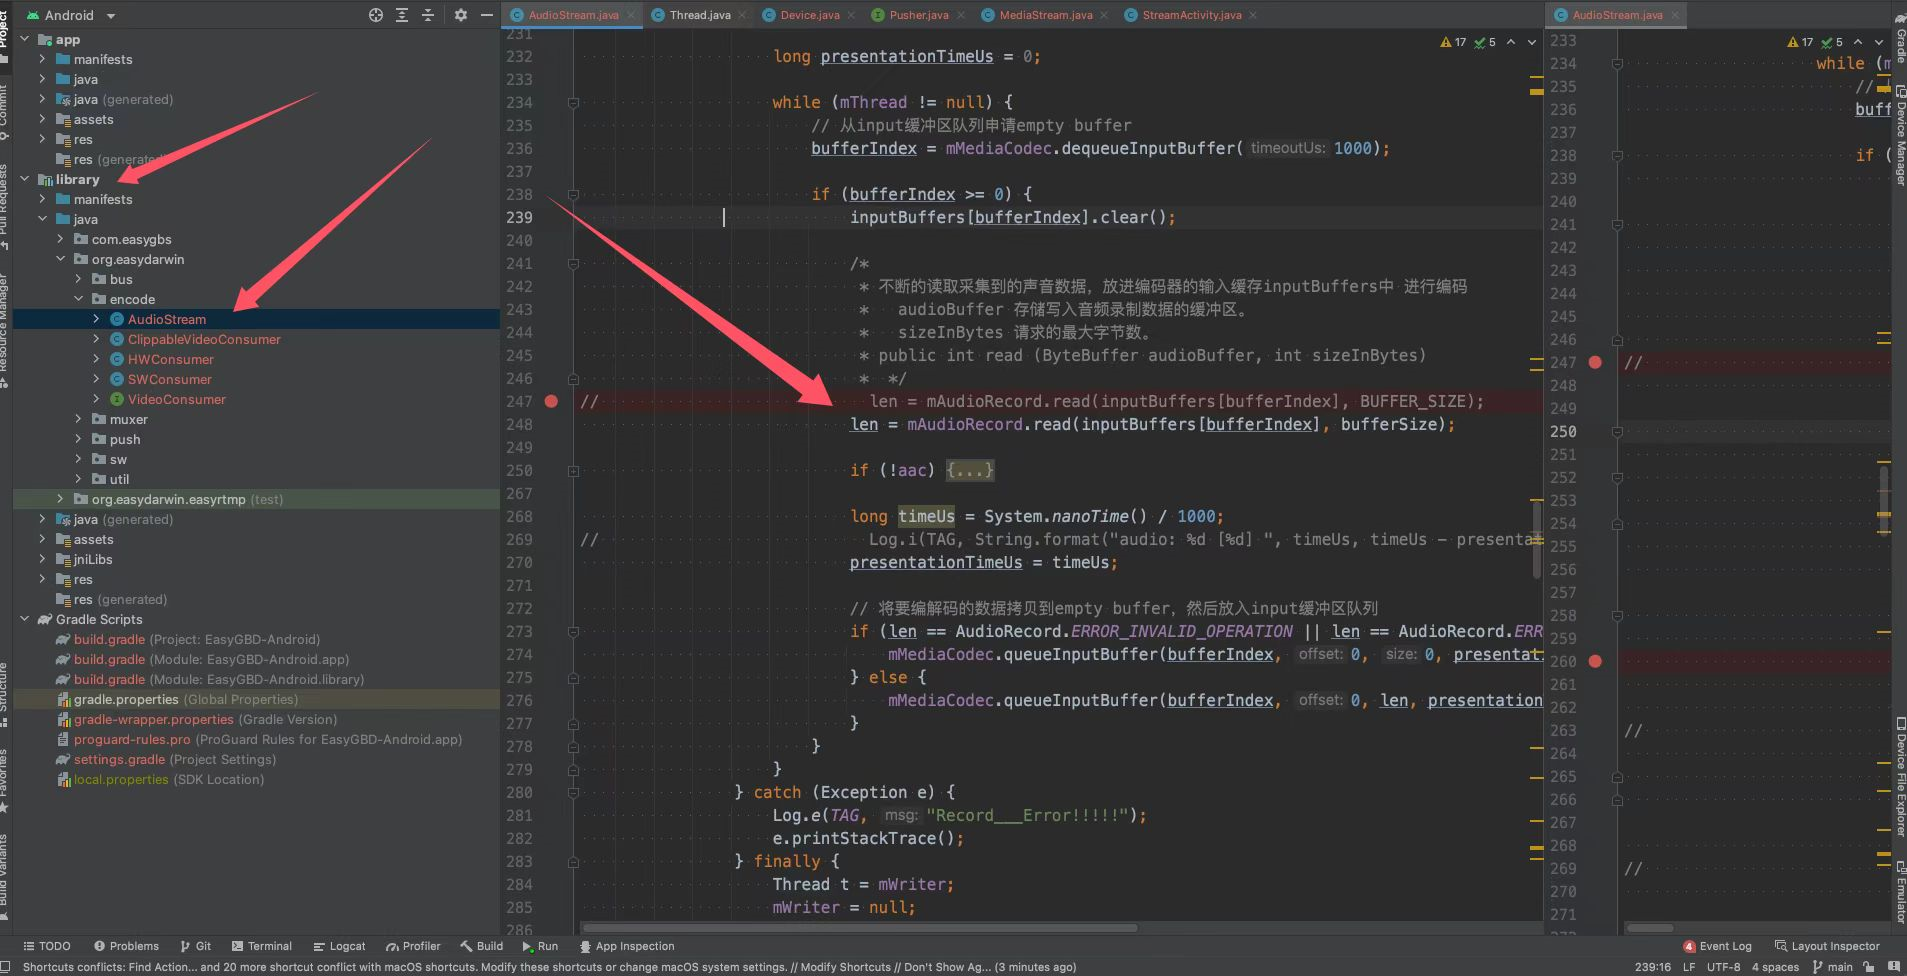Toggle the Device Manager side panel

[1900, 137]
